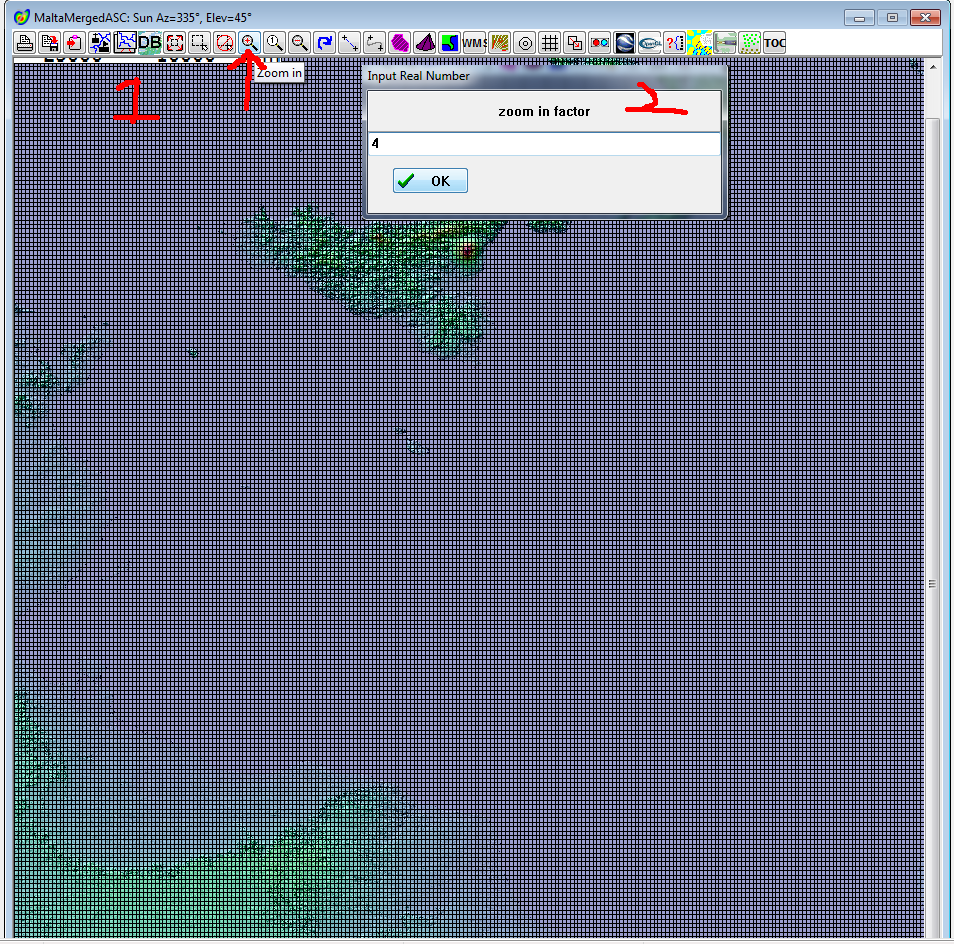The image size is (954, 944).
Task: Click the purple viewshed fan icon
Action: pos(425,43)
